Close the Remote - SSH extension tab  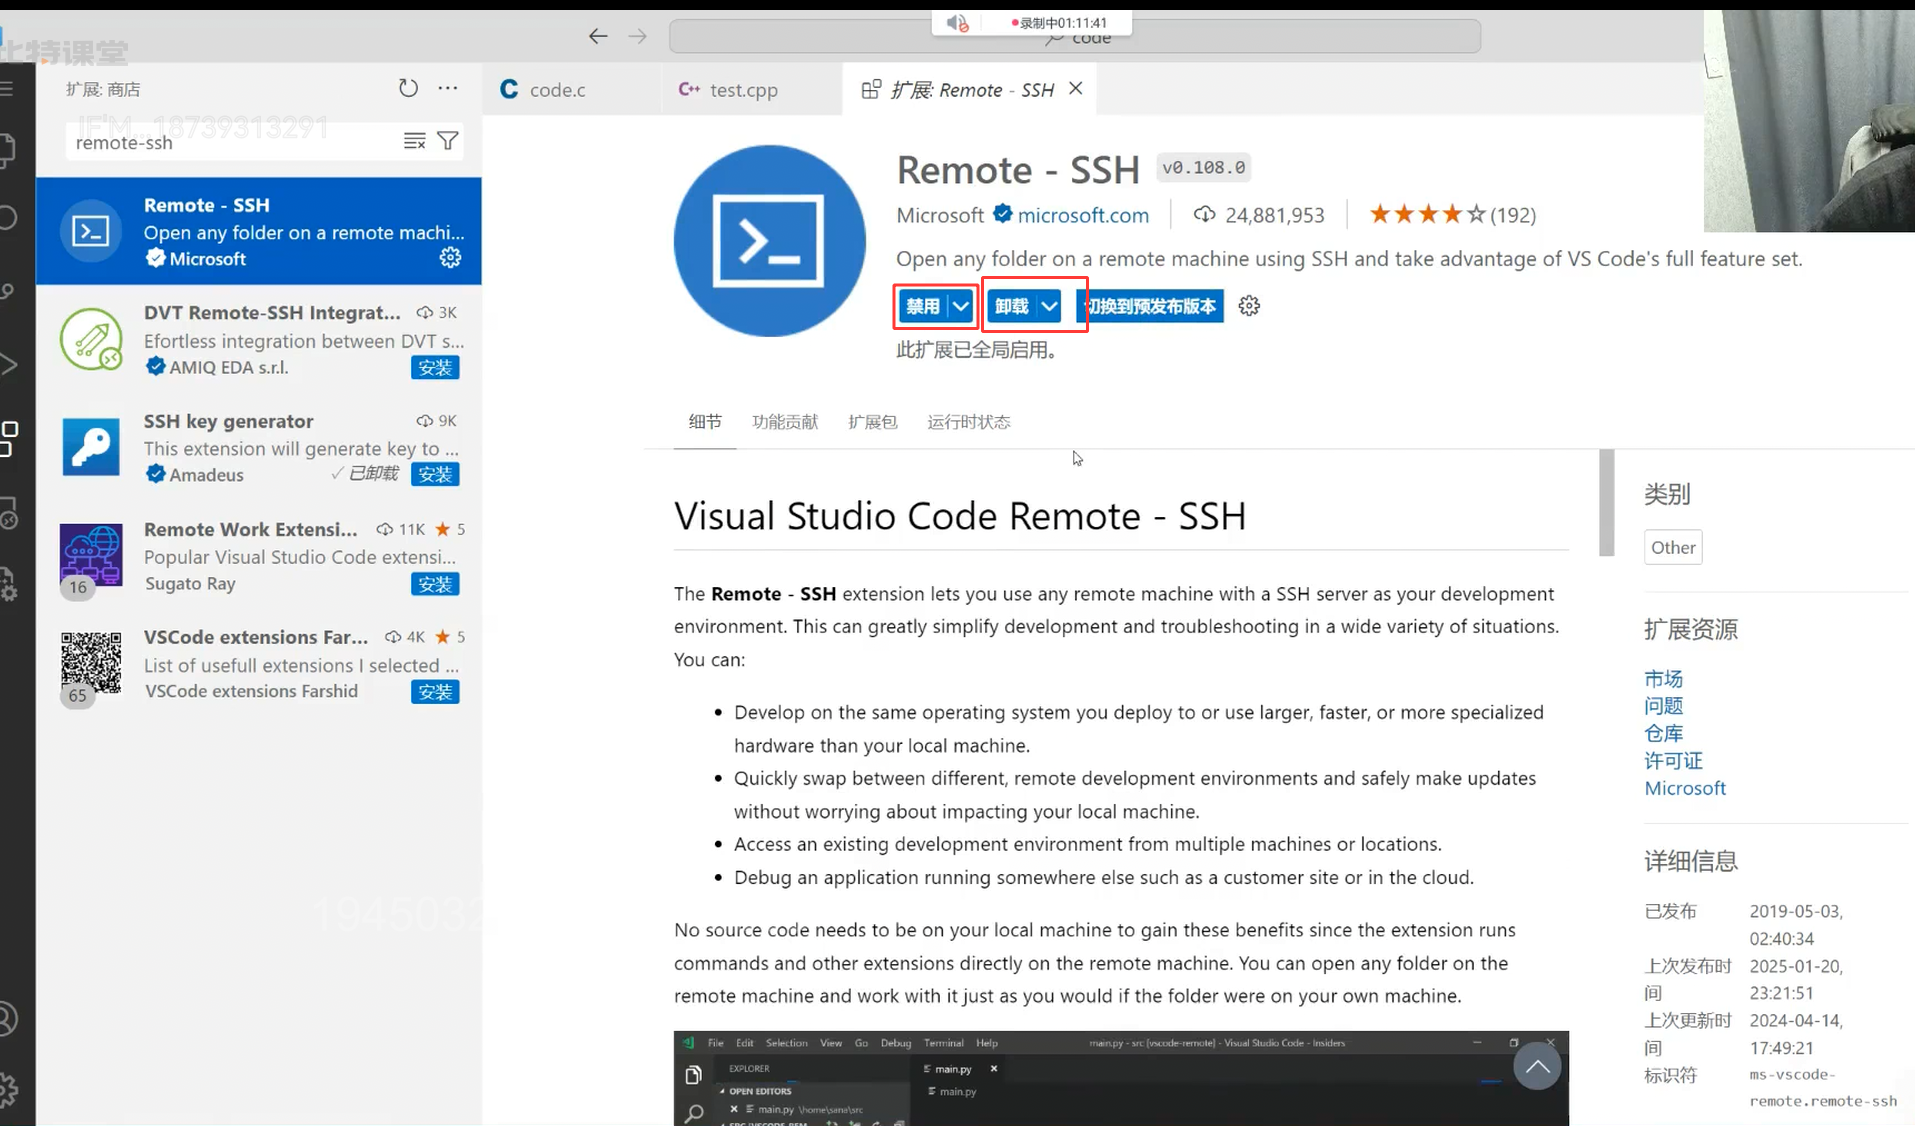(x=1076, y=88)
